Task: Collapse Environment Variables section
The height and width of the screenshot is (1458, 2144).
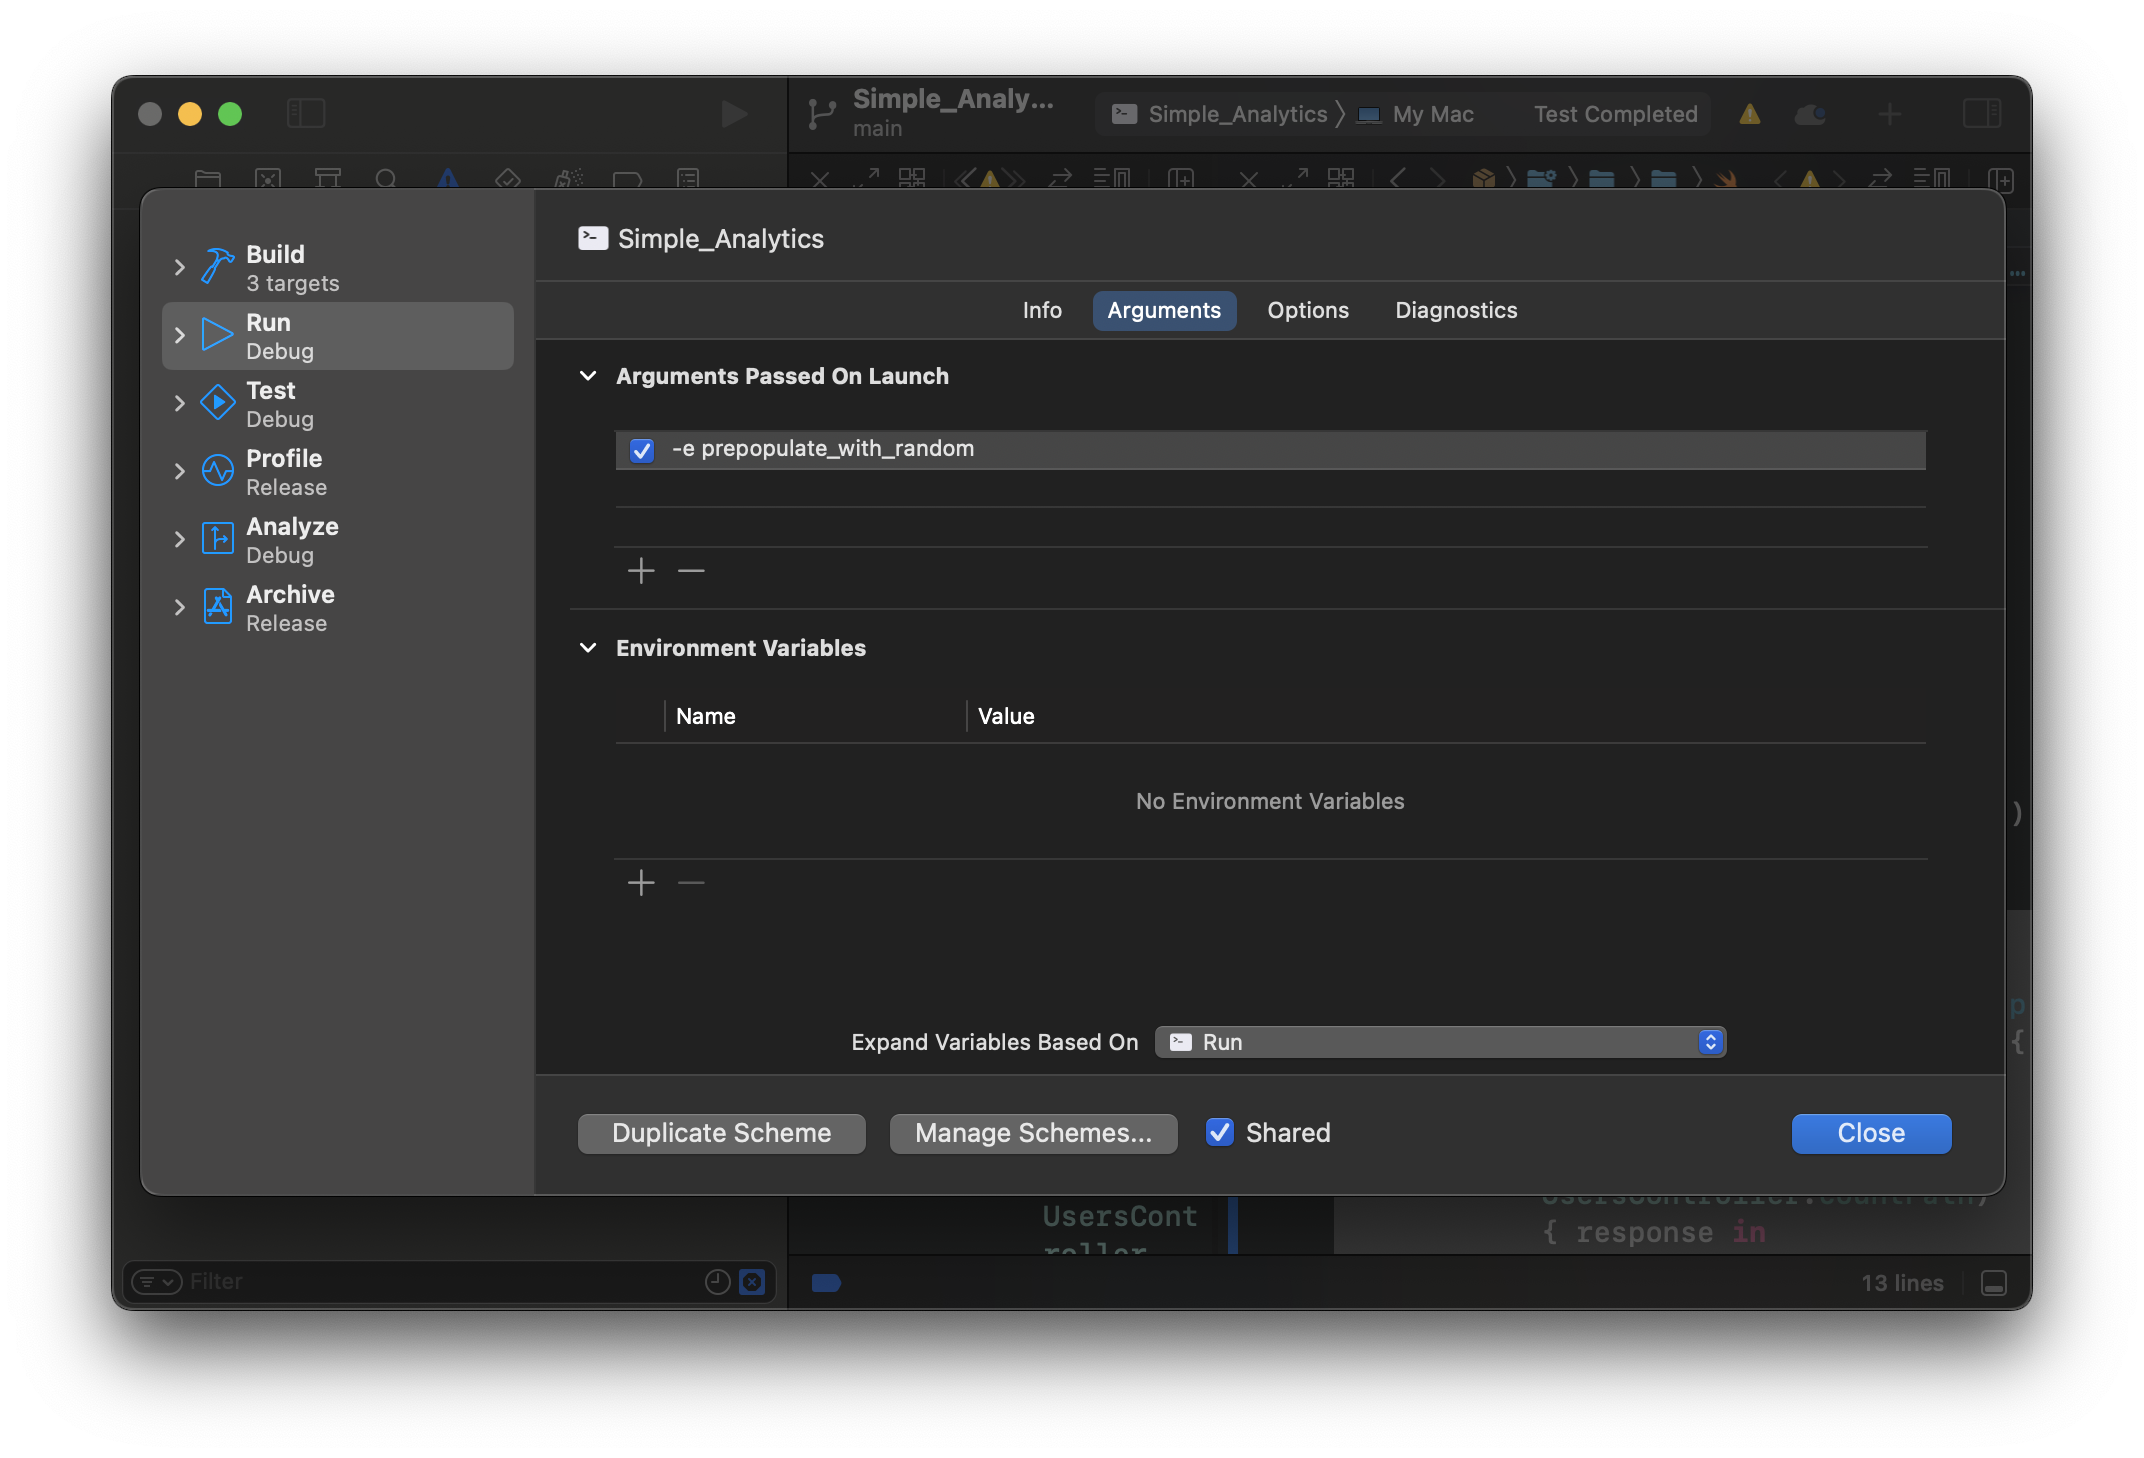Action: 588,648
